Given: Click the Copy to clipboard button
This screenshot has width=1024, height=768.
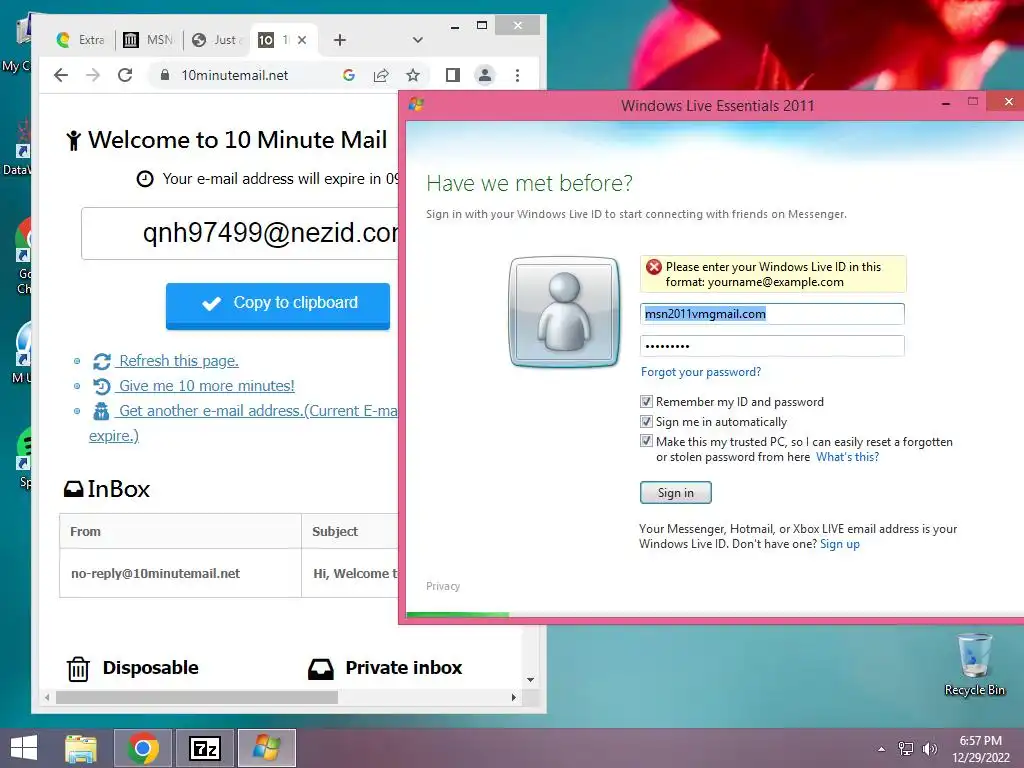Looking at the screenshot, I should click(278, 304).
